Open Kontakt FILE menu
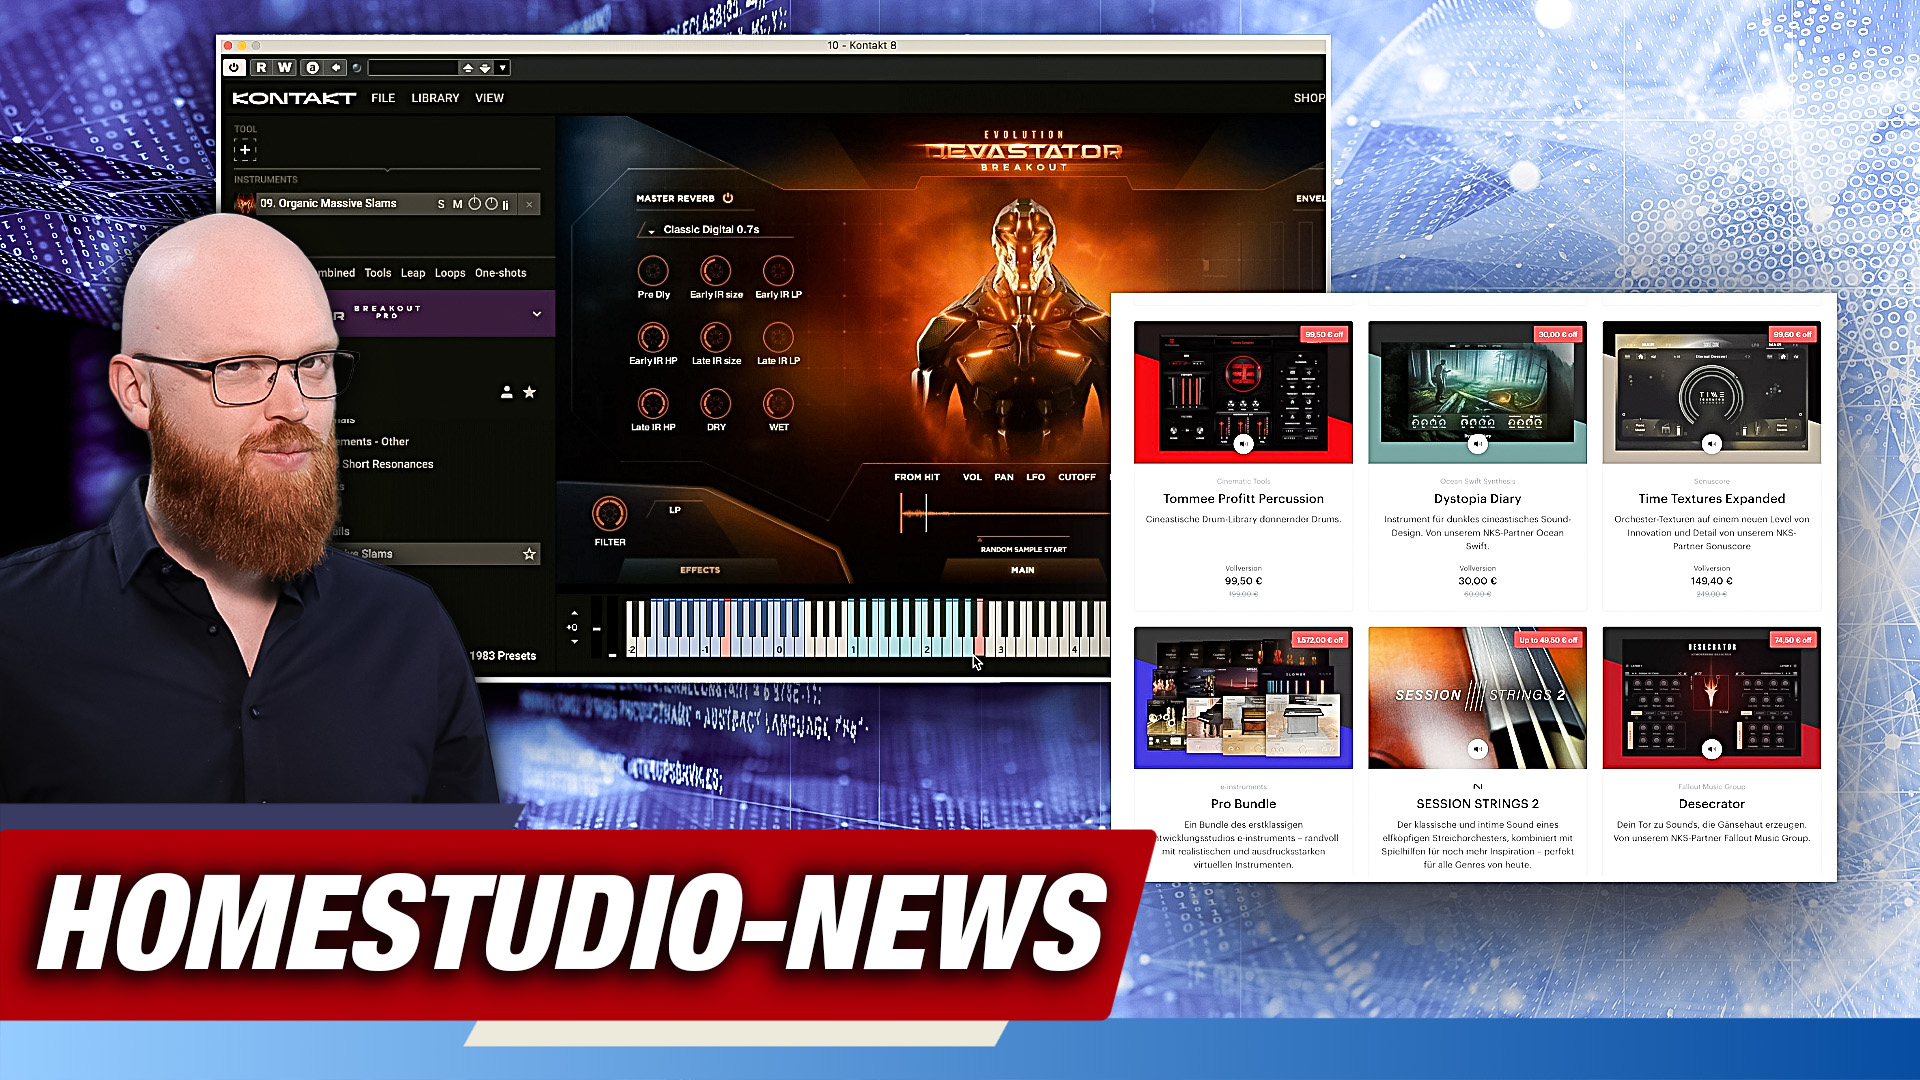The image size is (1920, 1080). click(383, 98)
